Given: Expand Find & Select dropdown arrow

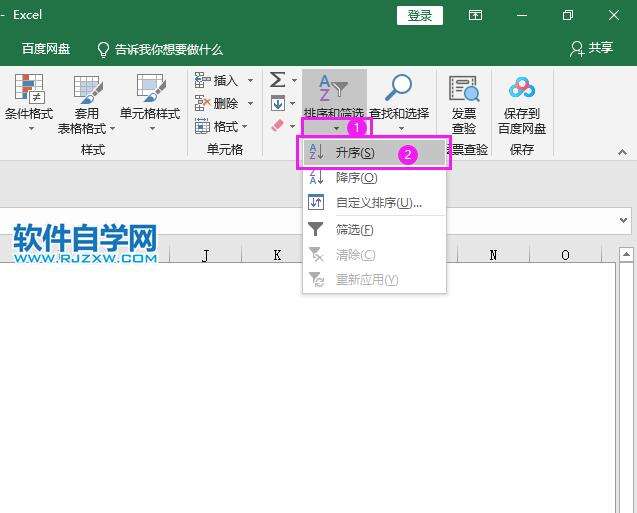Looking at the screenshot, I should tap(401, 129).
